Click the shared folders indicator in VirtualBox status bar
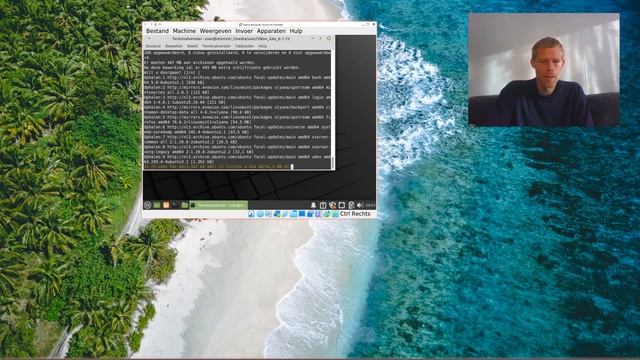 [x=293, y=213]
